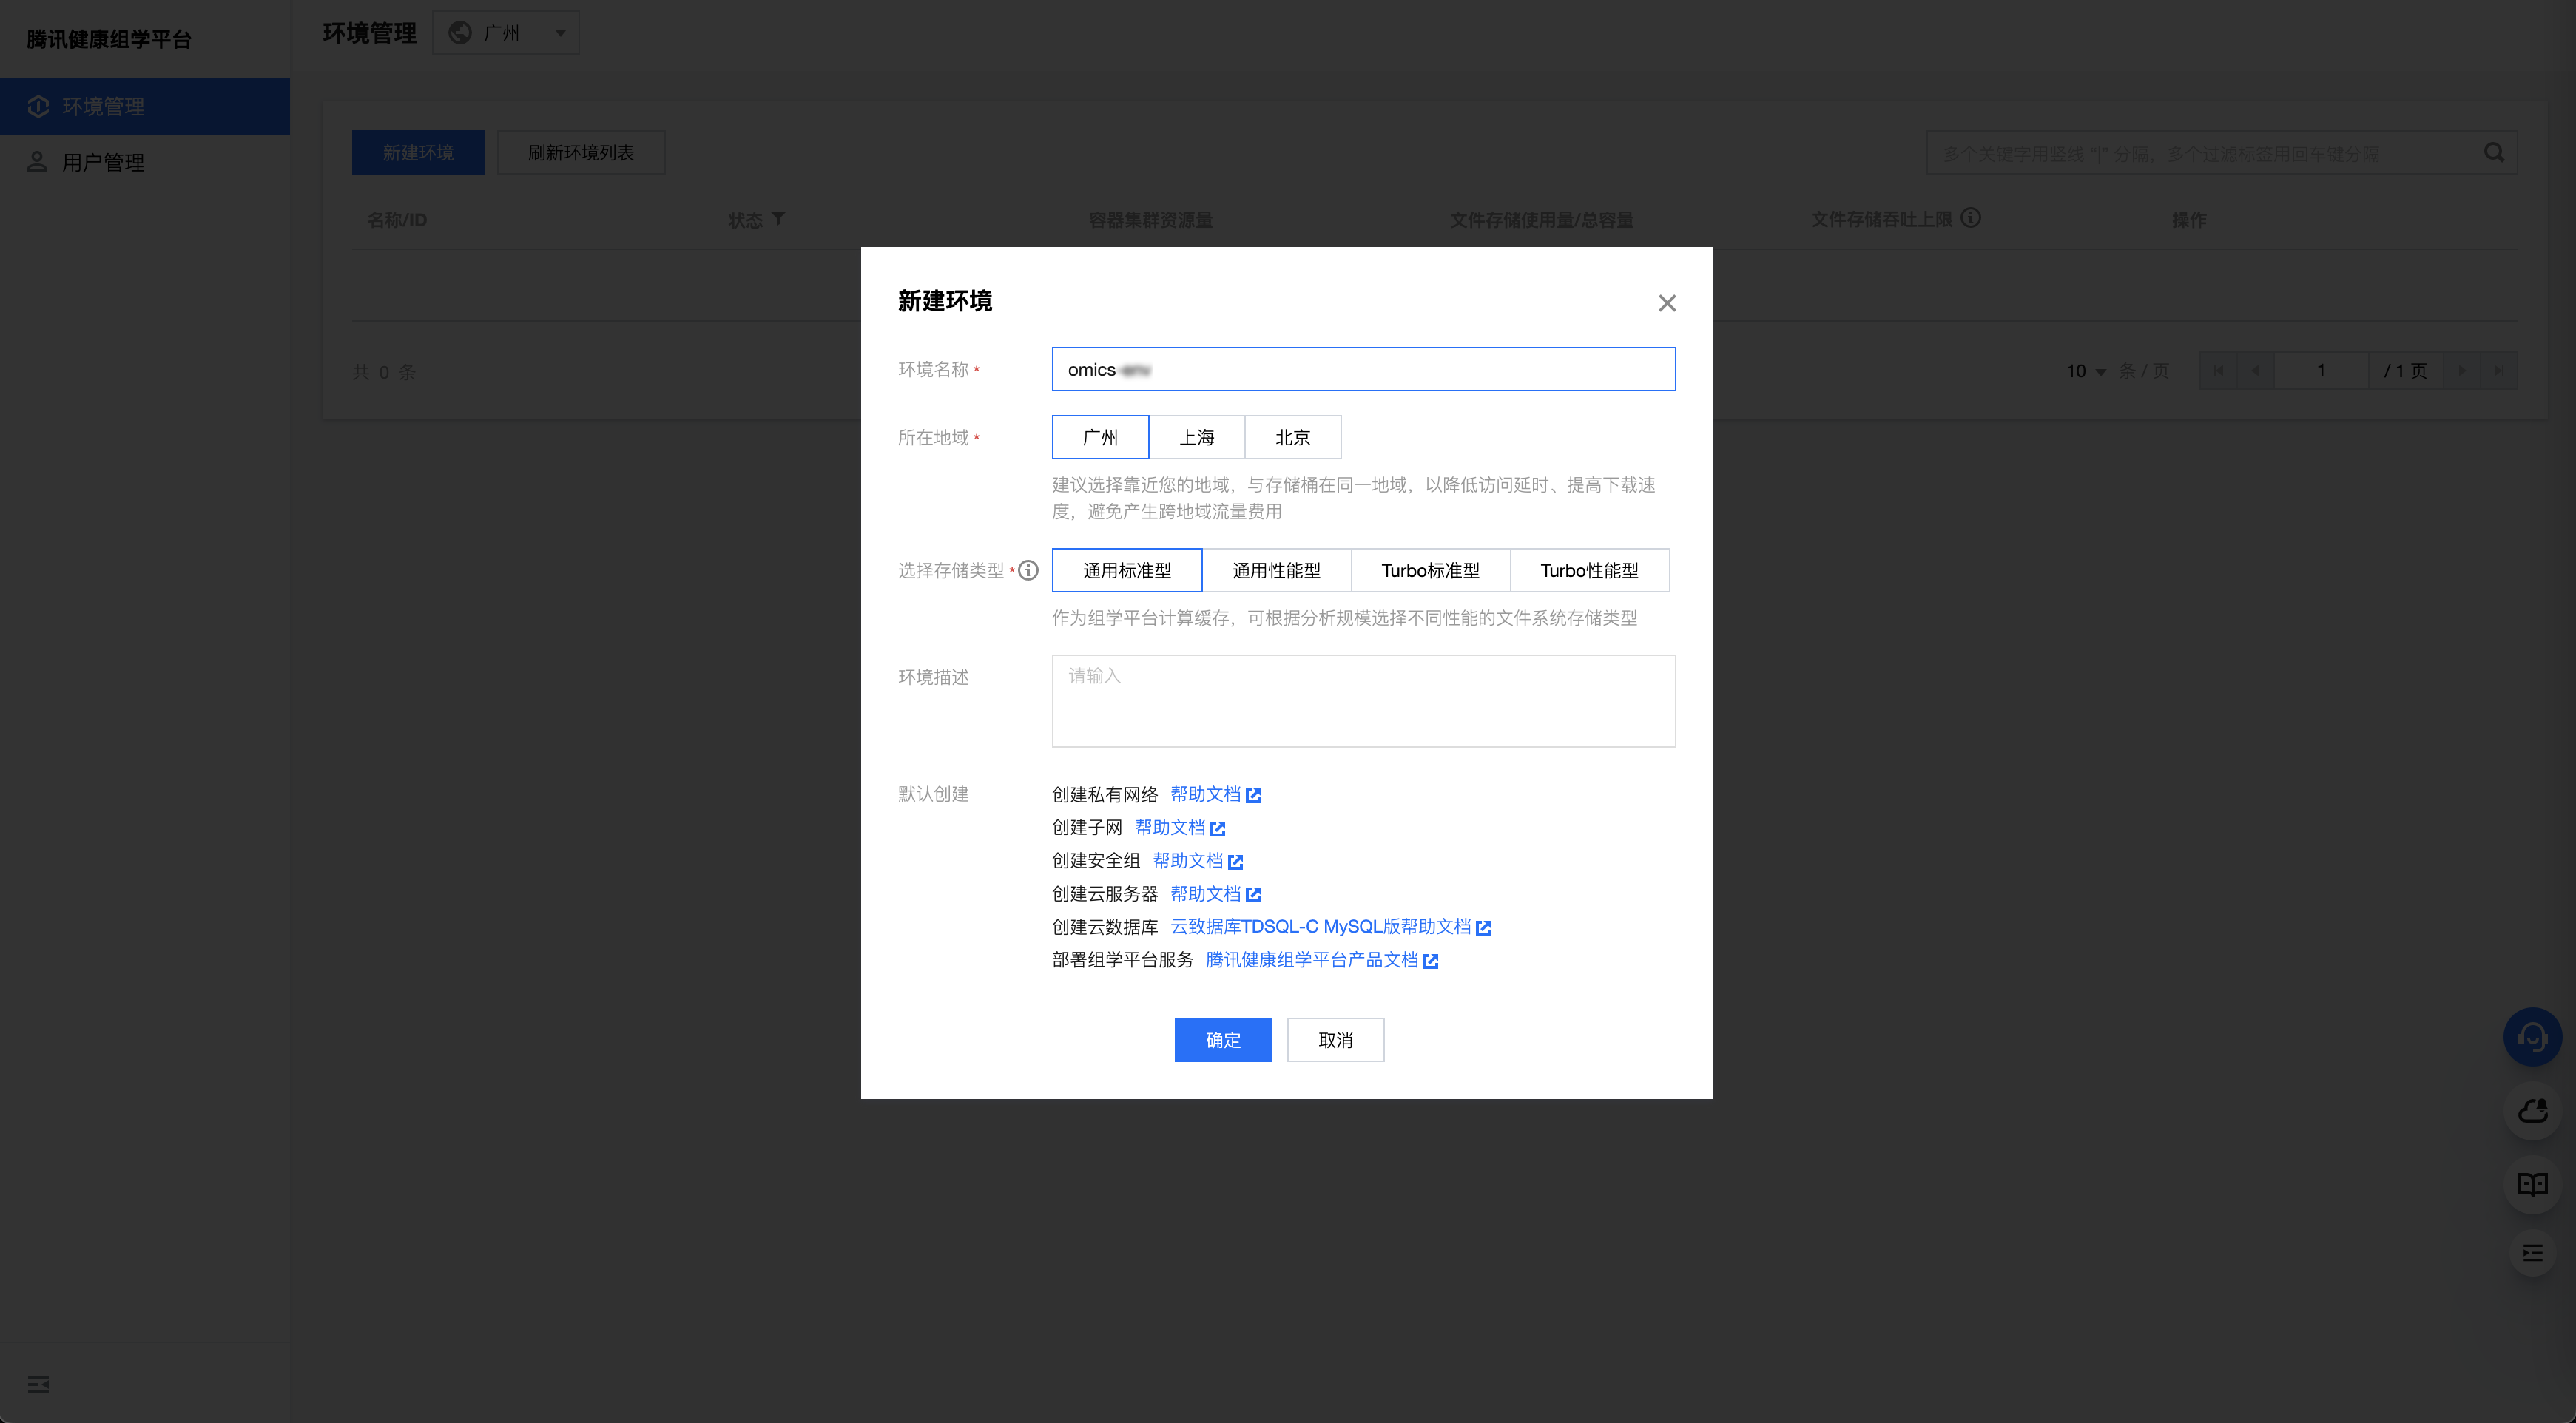Screen dimensions: 2576x1423
Task: Open 帮助文档 link for 创建云服务器
Action: (1205, 893)
